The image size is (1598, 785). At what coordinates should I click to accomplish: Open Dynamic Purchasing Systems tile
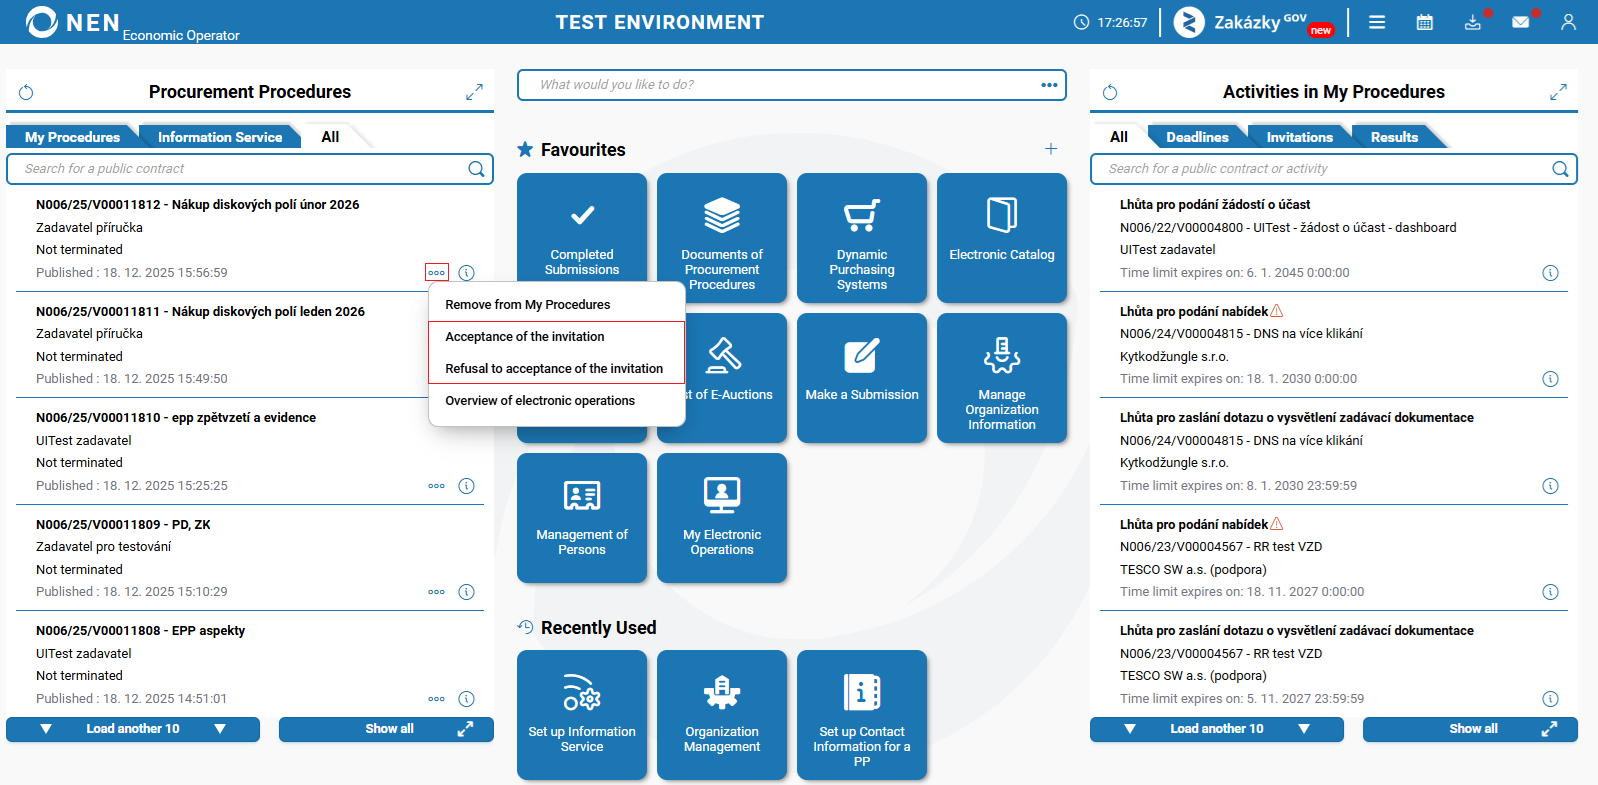tap(862, 238)
